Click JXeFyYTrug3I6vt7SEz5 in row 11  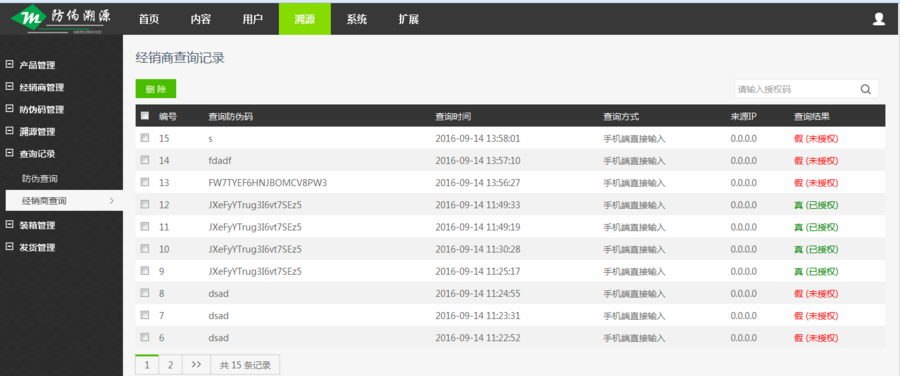pyautogui.click(x=255, y=227)
